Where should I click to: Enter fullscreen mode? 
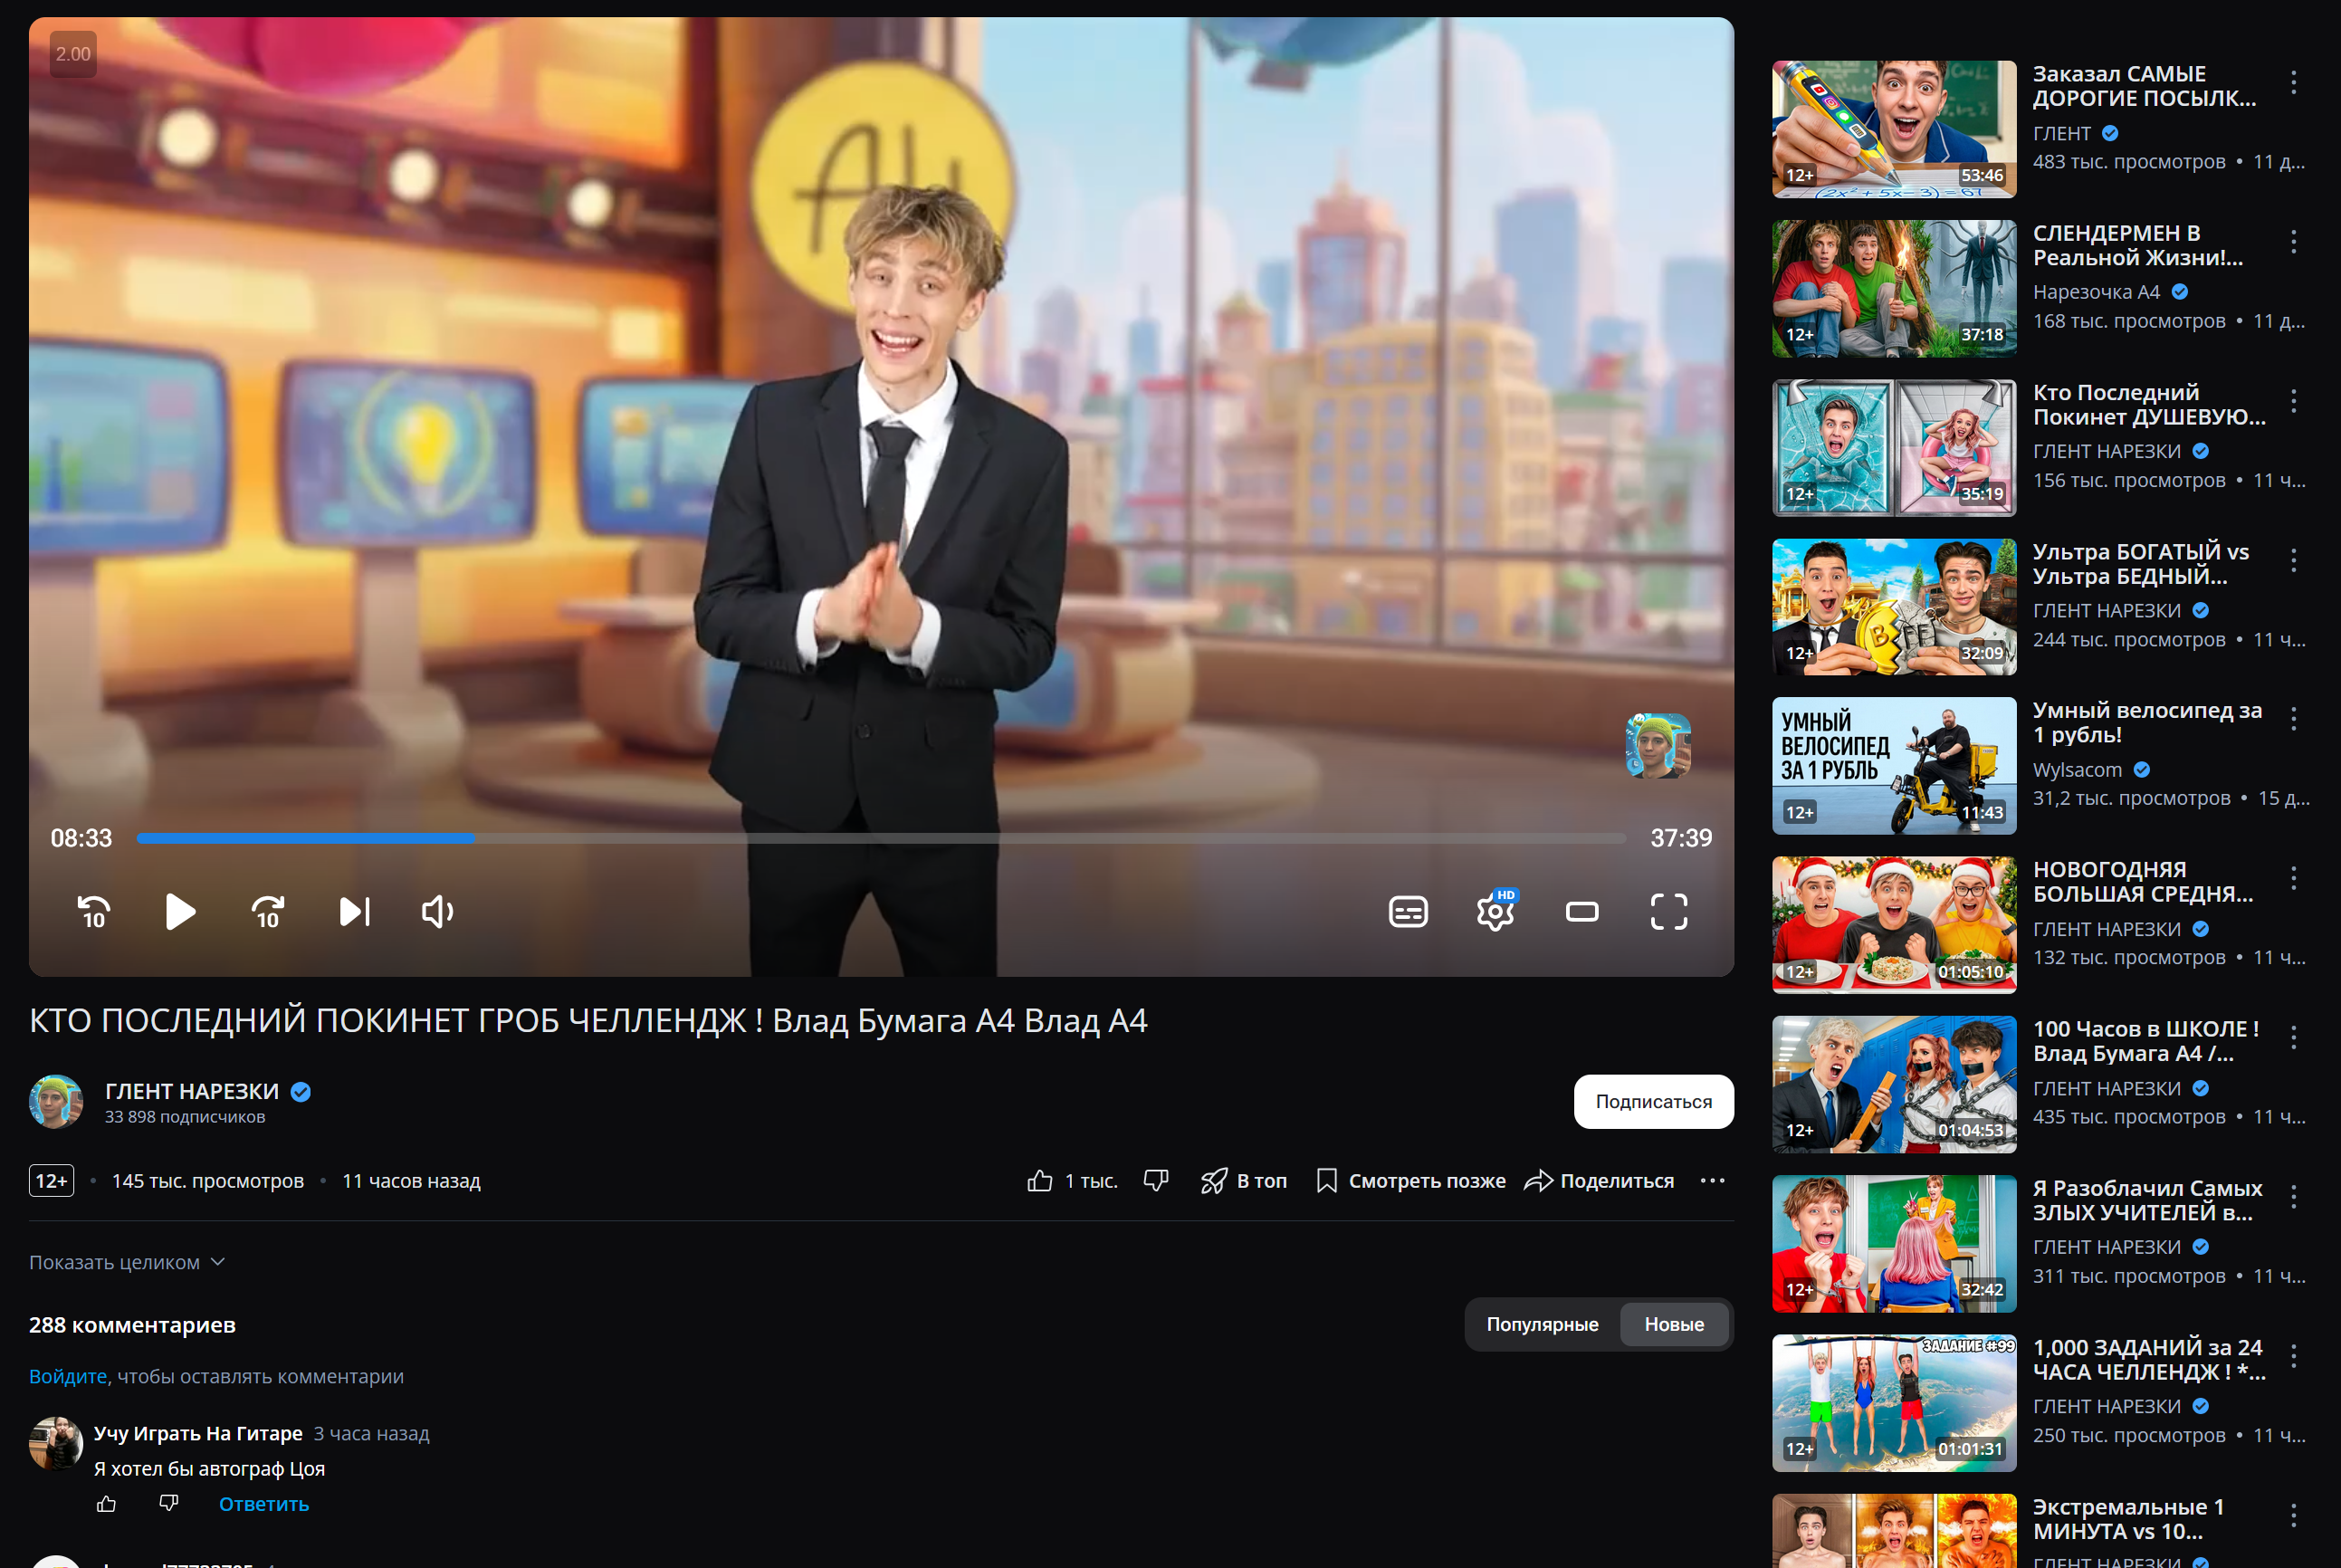tap(1668, 912)
